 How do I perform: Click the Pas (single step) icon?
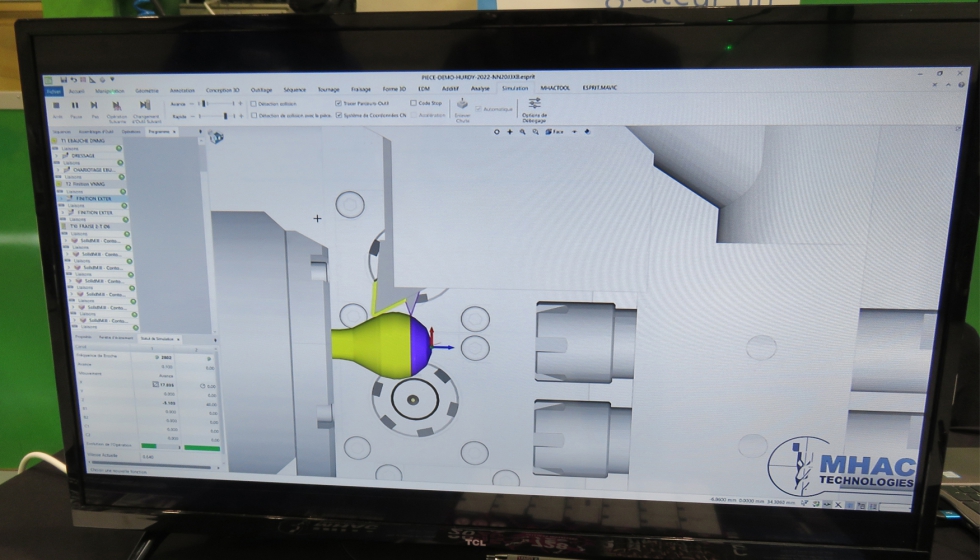tap(94, 105)
